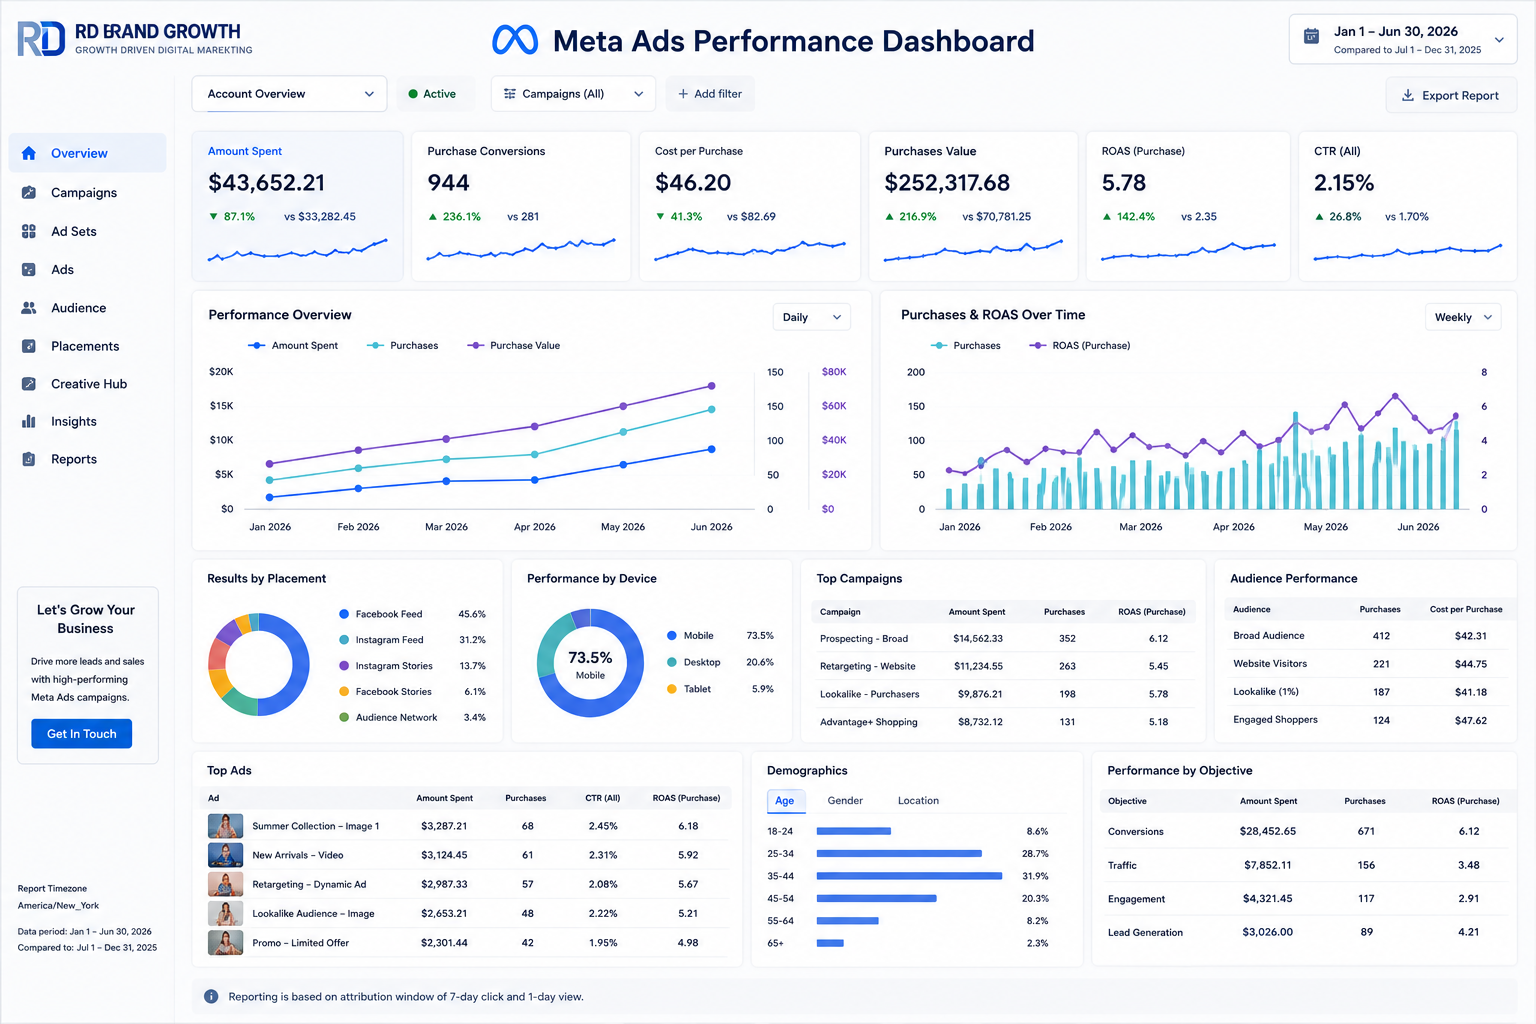This screenshot has width=1536, height=1024.
Task: Click the download icon on Export Report
Action: click(x=1408, y=95)
